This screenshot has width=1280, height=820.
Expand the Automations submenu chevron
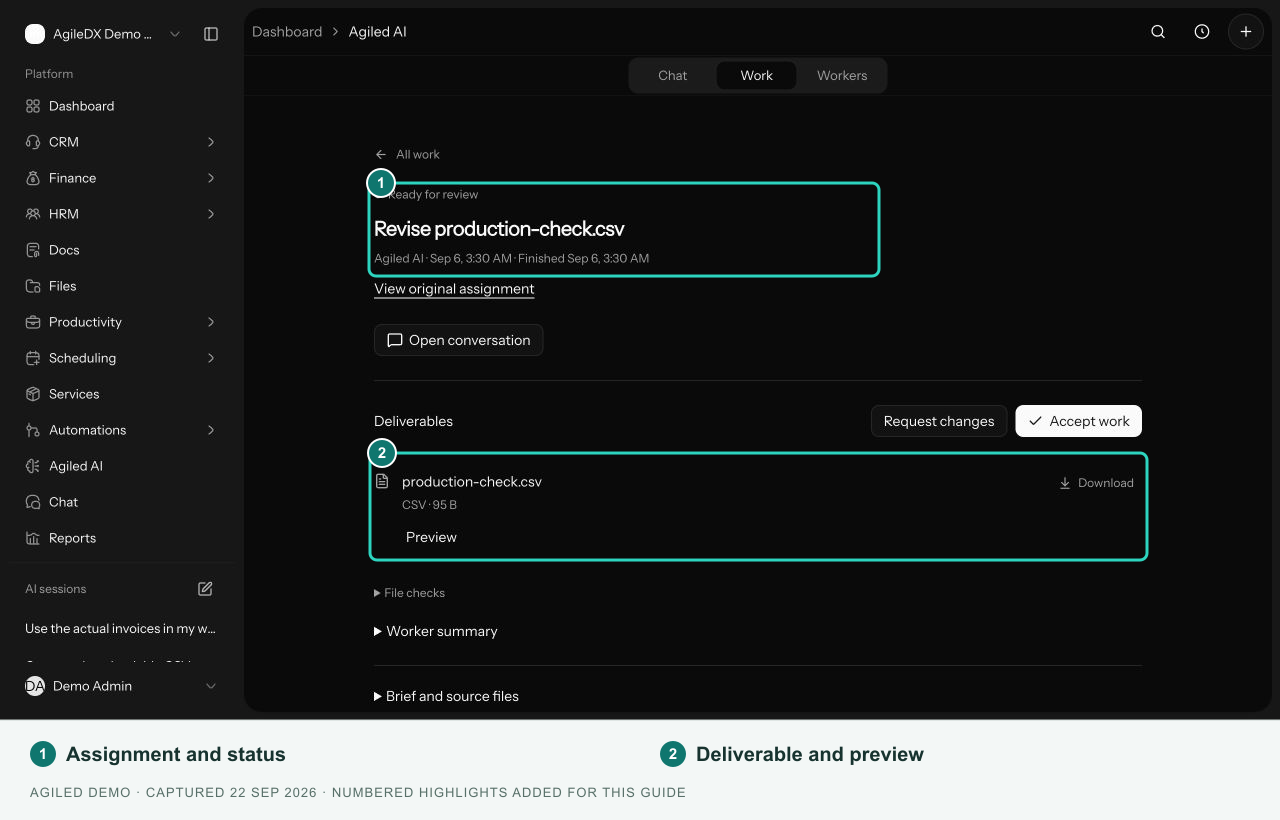(211, 430)
